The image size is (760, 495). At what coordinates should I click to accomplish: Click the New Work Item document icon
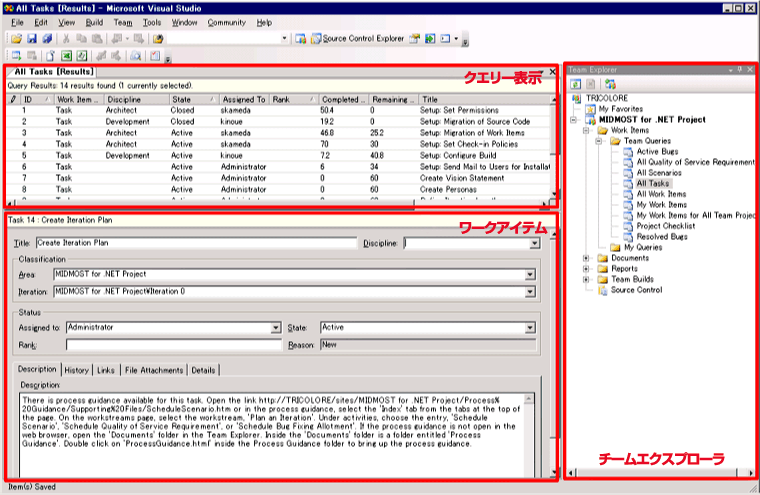[x=51, y=56]
